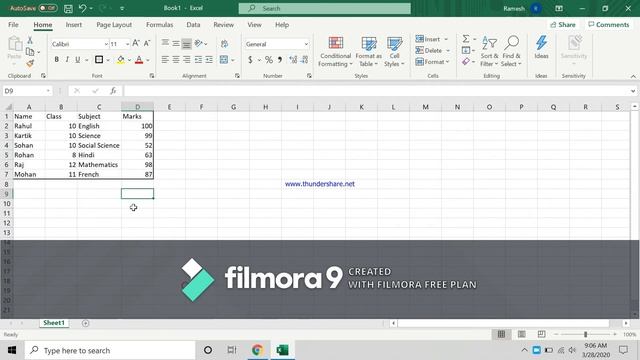Switch to the Data tab
Screen dimensions: 640x360
point(193,24)
